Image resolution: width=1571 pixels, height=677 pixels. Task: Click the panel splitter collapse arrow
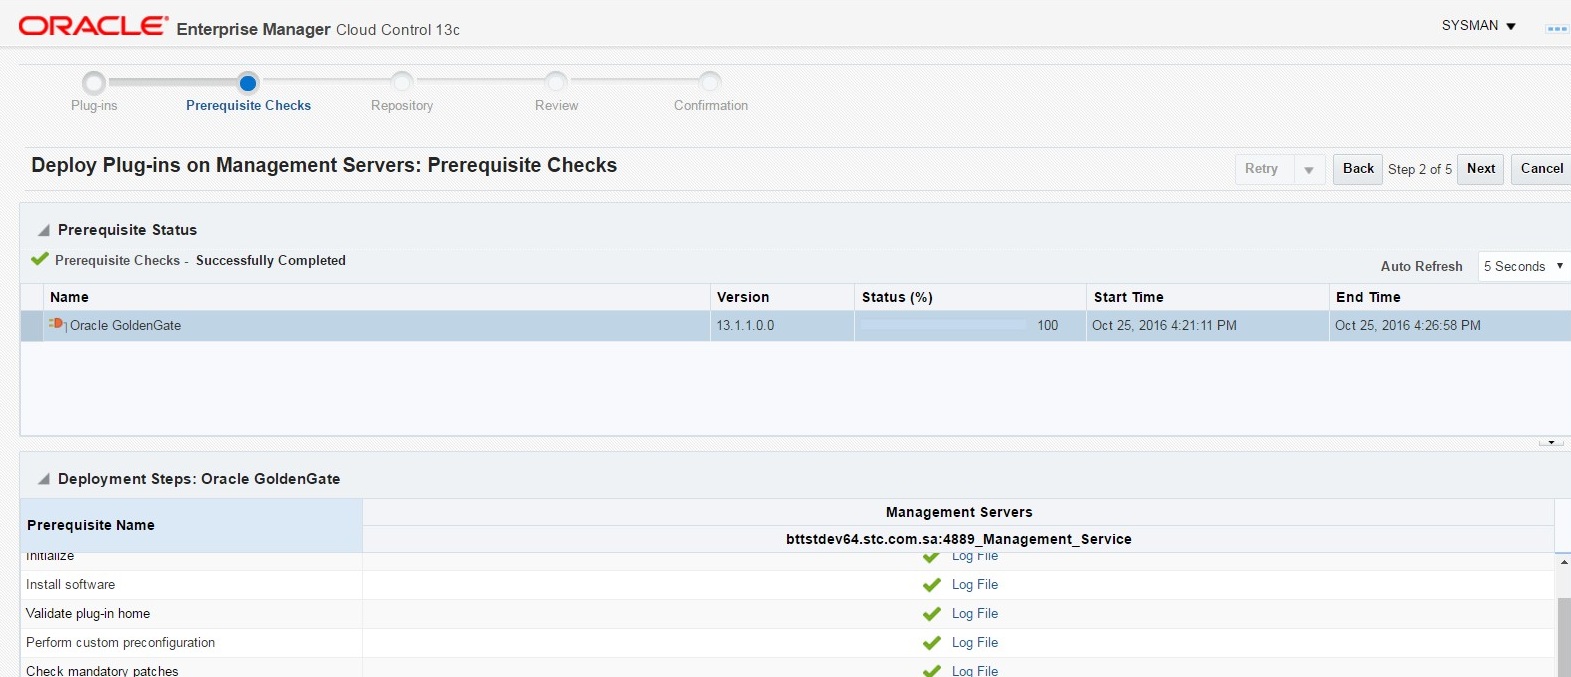click(x=1552, y=442)
